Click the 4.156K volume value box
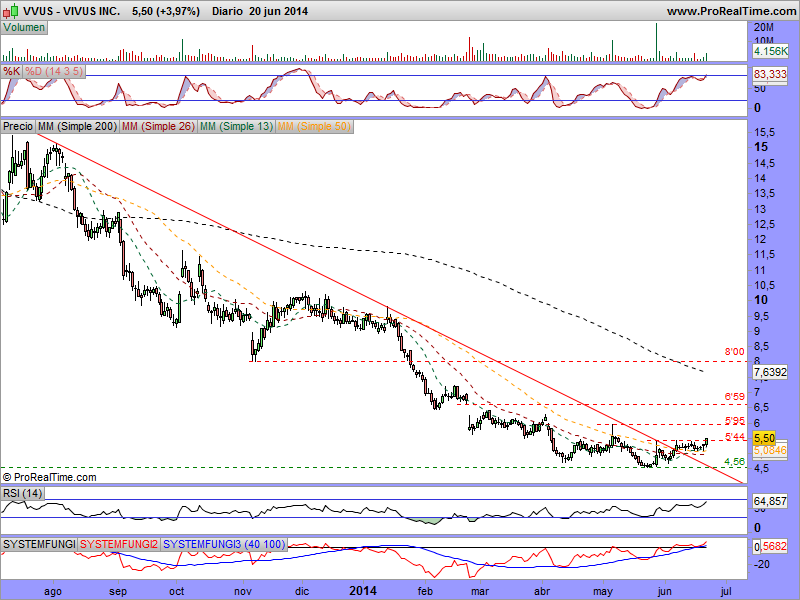Screen dimensions: 800x600 770,51
